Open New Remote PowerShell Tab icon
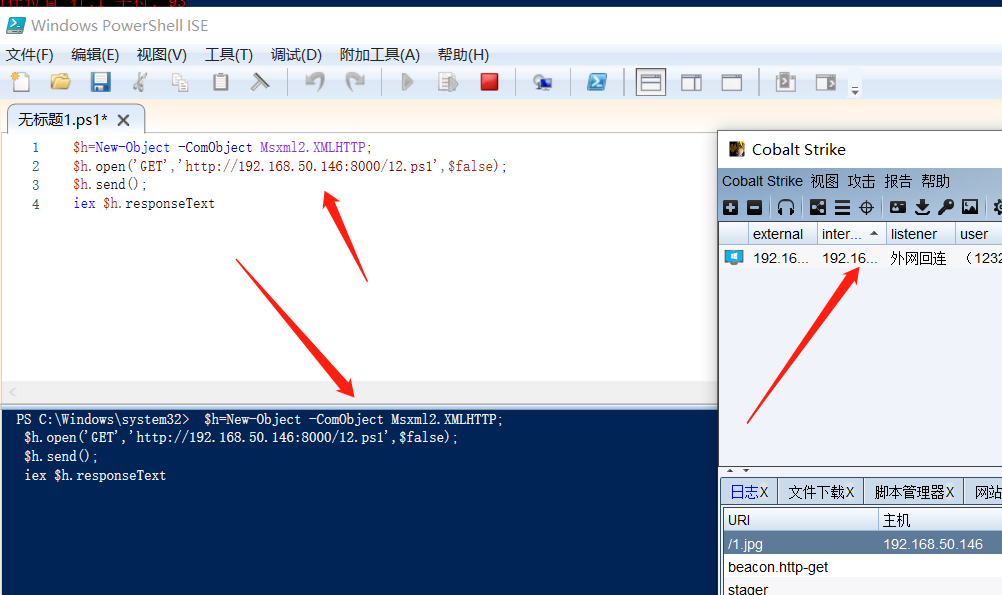1002x595 pixels. 543,82
